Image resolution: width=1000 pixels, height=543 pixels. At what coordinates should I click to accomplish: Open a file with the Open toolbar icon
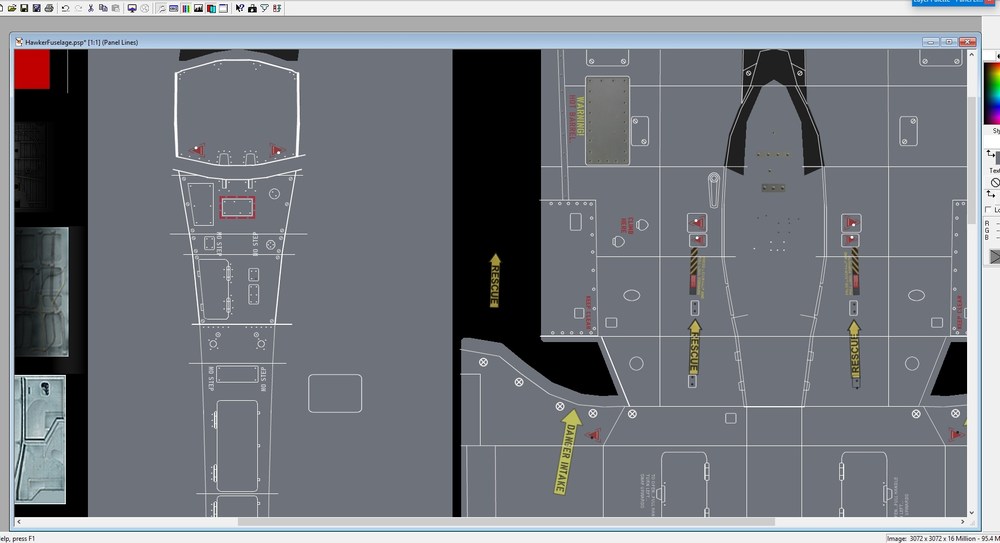pos(12,8)
